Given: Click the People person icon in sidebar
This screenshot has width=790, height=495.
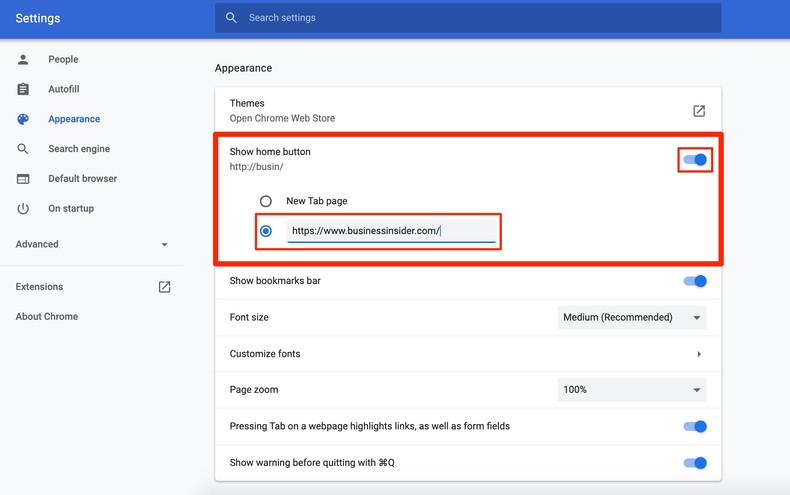Looking at the screenshot, I should click(23, 60).
